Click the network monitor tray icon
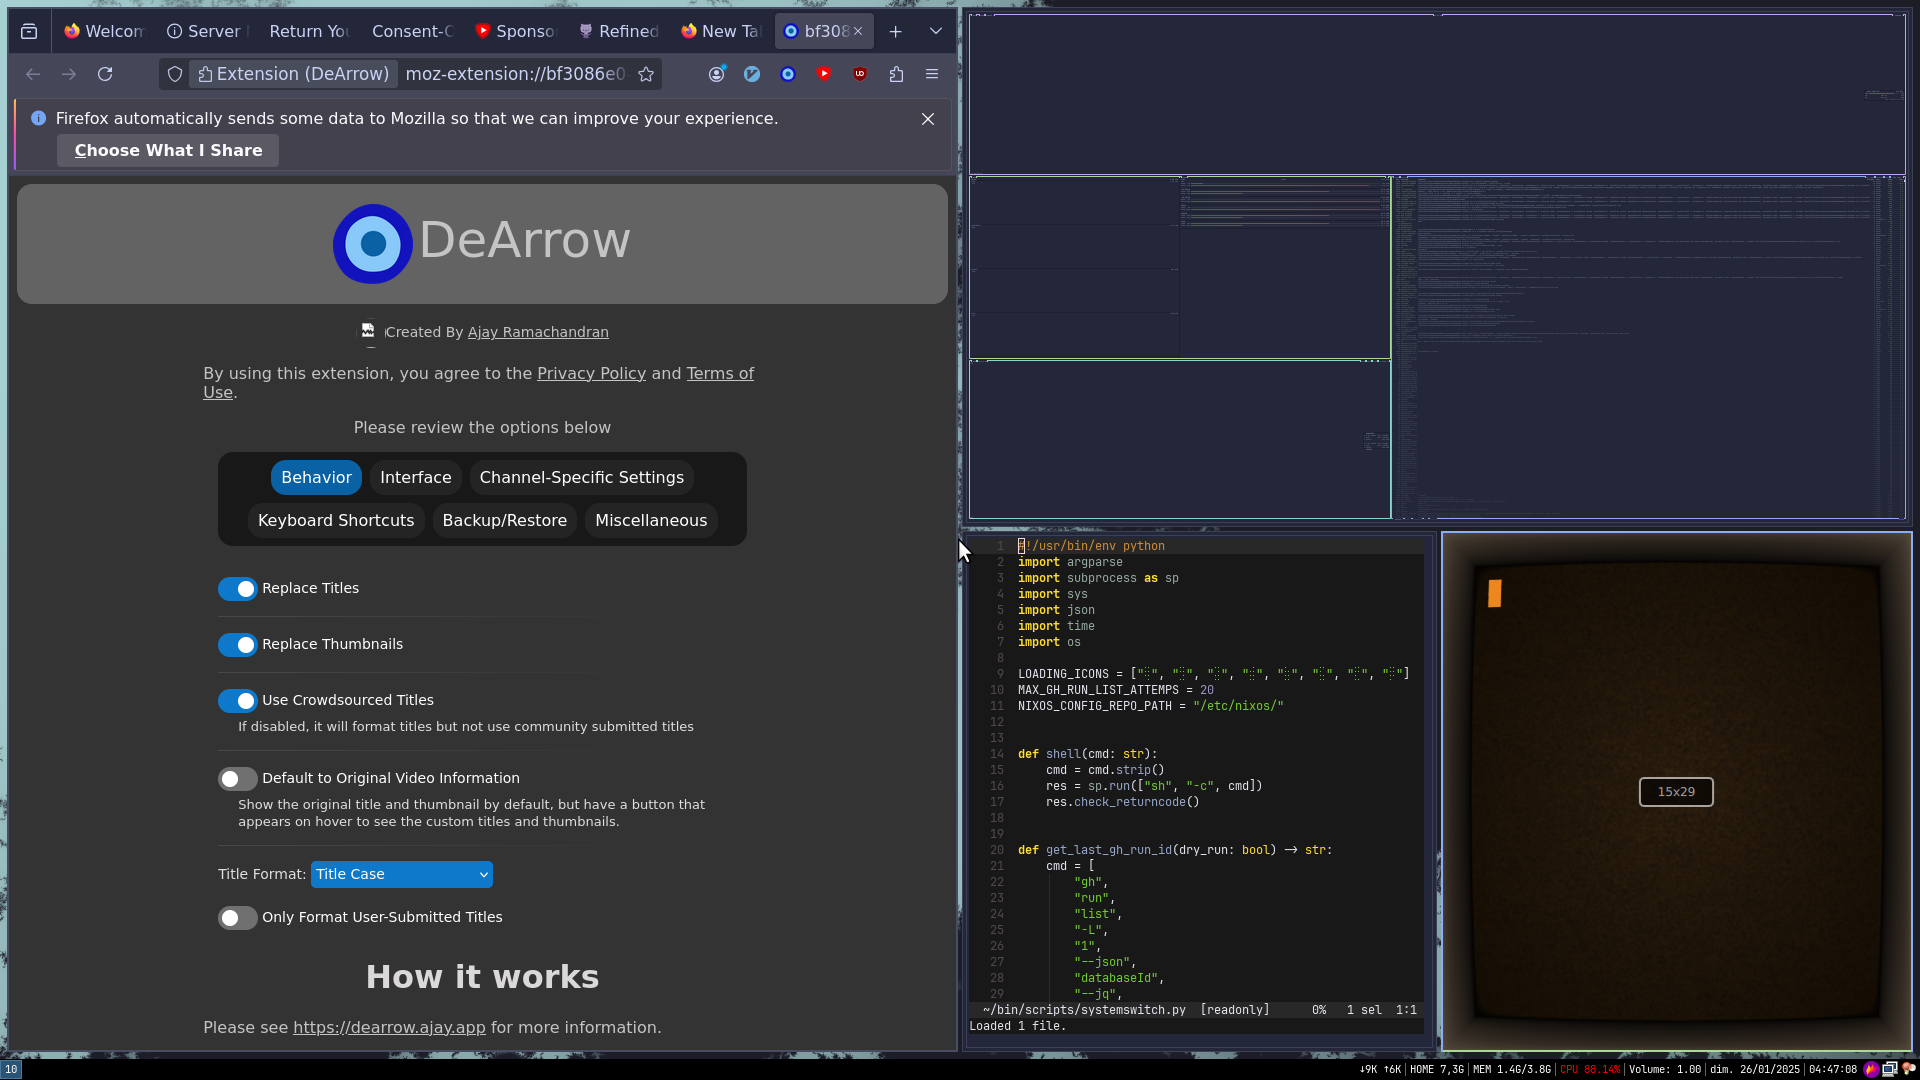The image size is (1920, 1080). (x=1890, y=1069)
